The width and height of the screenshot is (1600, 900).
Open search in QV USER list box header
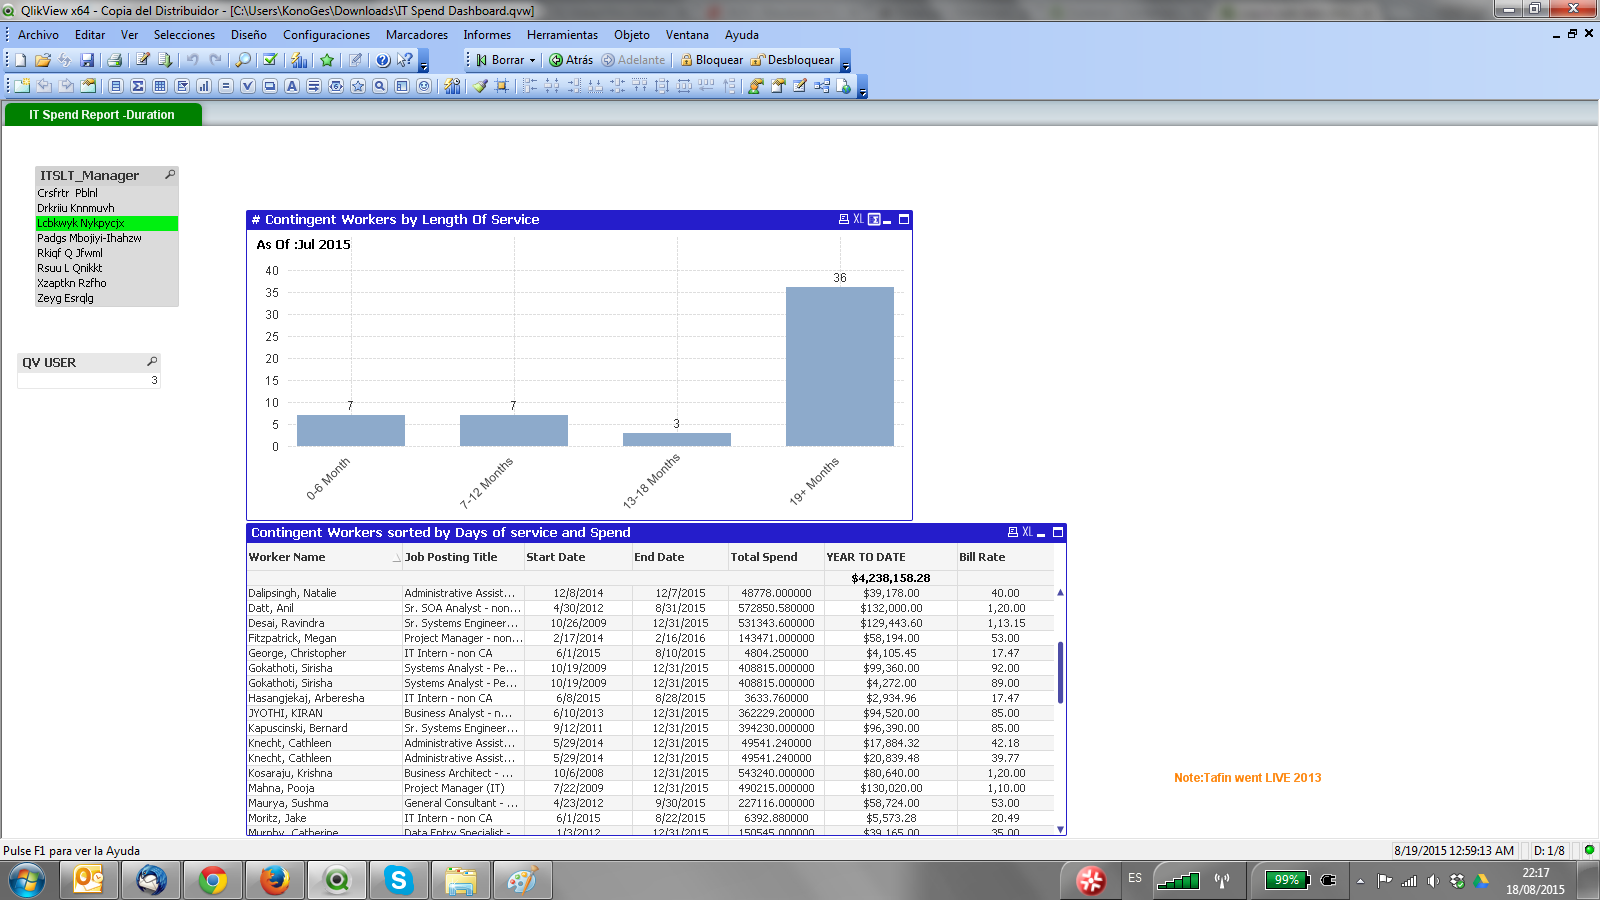(152, 362)
